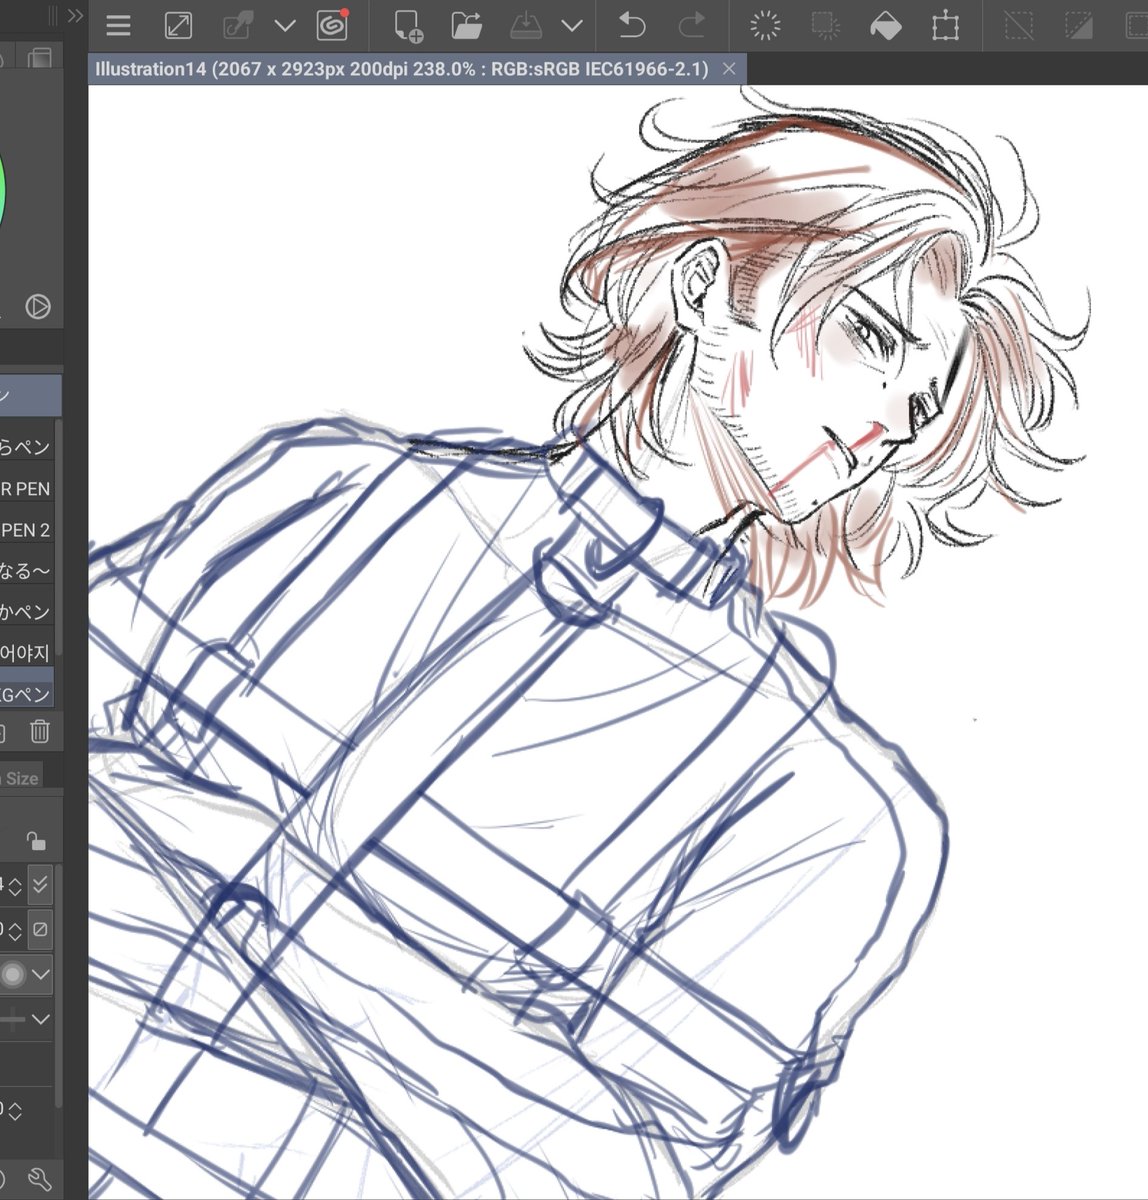Viewport: 1148px width, 1200px height.
Task: Activate the Scale/Rotate transform icon
Action: [x=945, y=26]
